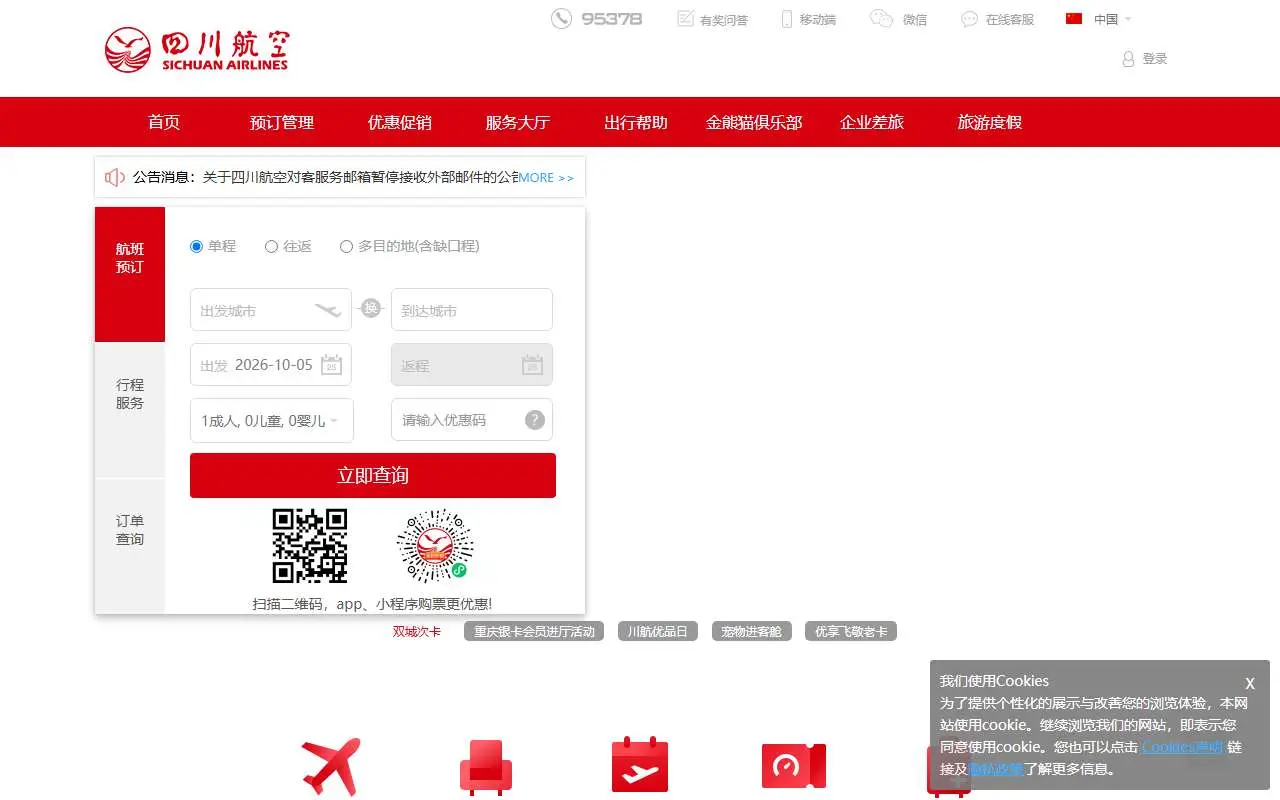Image resolution: width=1280 pixels, height=800 pixels.
Task: Click the 重庆银卡会员进厅活动 tag
Action: pyautogui.click(x=534, y=631)
